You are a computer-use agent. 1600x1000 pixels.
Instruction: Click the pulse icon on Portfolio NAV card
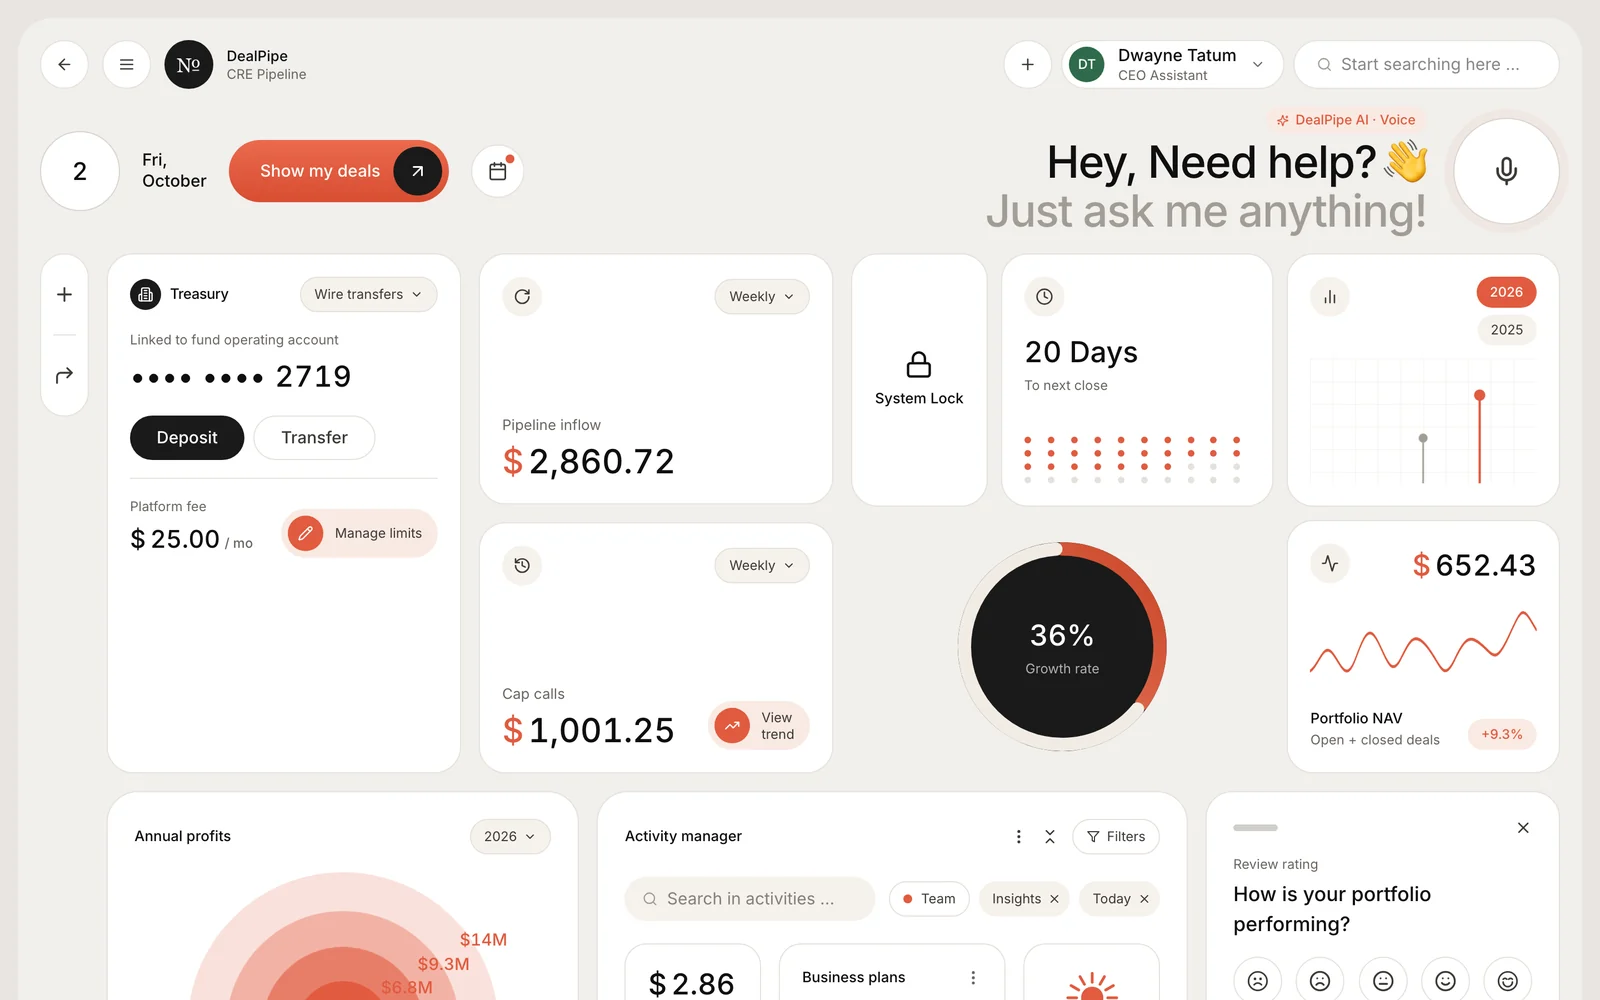click(1330, 563)
